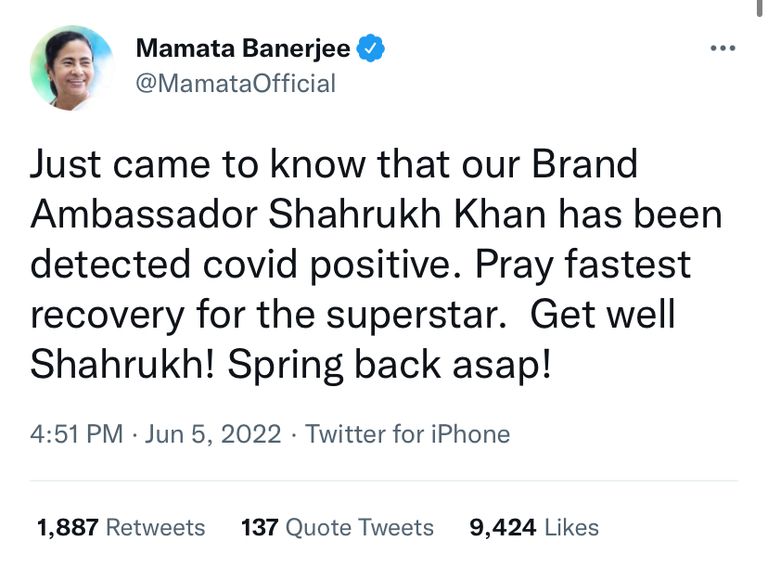This screenshot has height=570, width=768.
Task: Click the 4:51 PM timestamp
Action: 76,434
